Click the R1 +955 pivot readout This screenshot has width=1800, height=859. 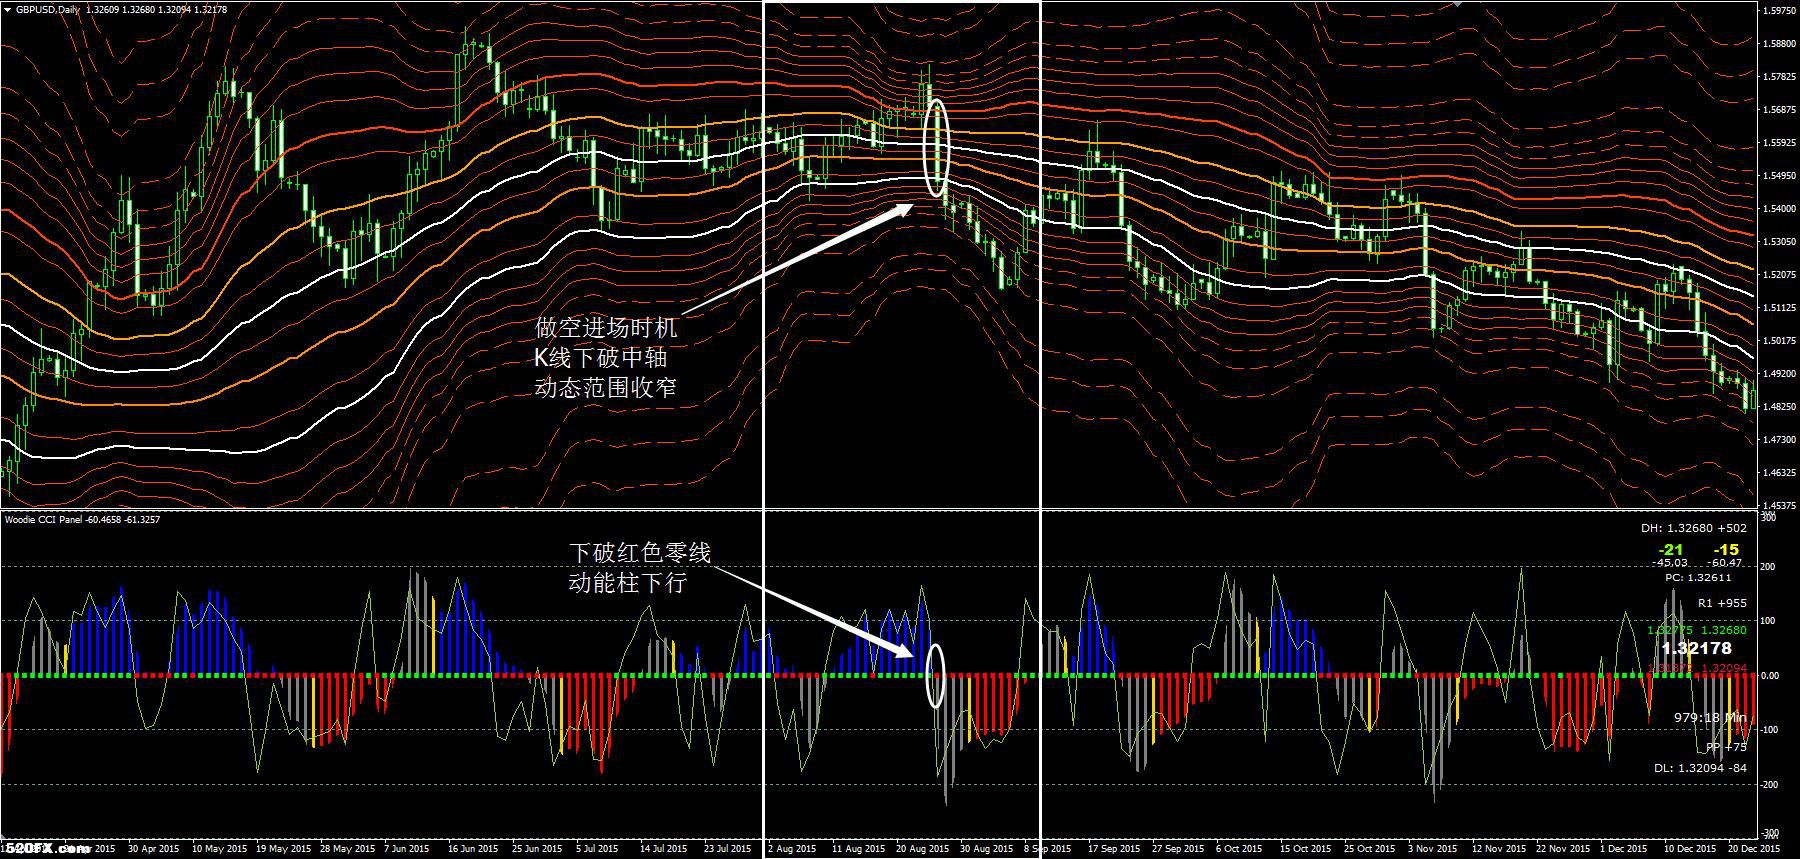[1722, 603]
